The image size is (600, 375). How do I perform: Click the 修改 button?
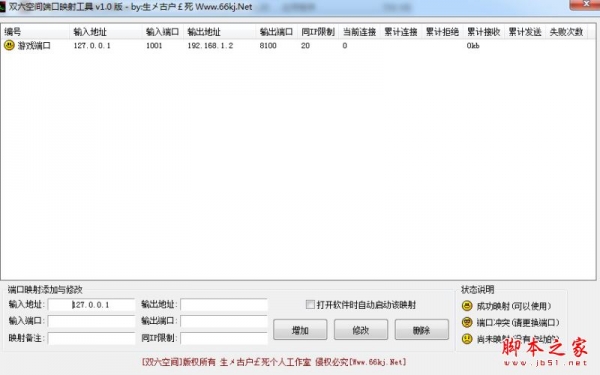(360, 329)
